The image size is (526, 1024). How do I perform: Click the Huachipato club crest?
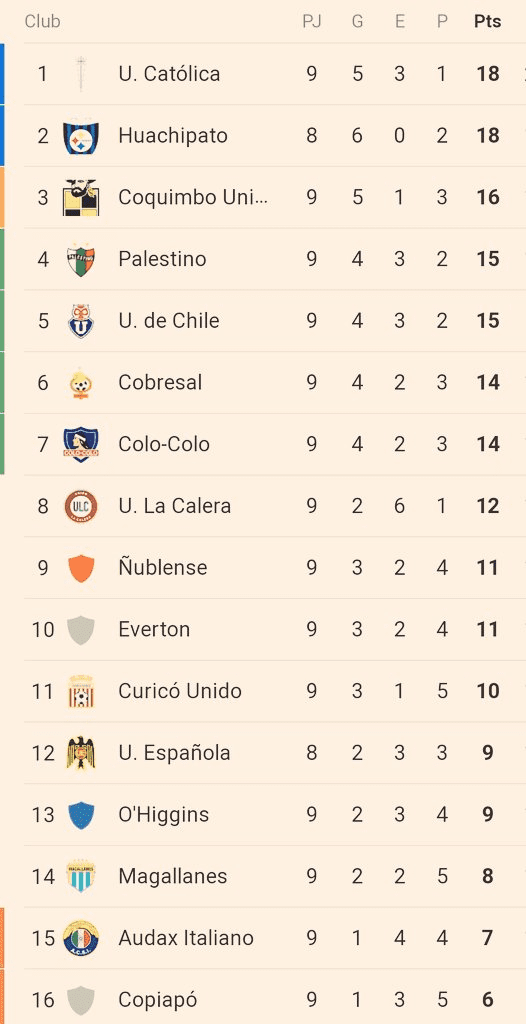click(81, 136)
